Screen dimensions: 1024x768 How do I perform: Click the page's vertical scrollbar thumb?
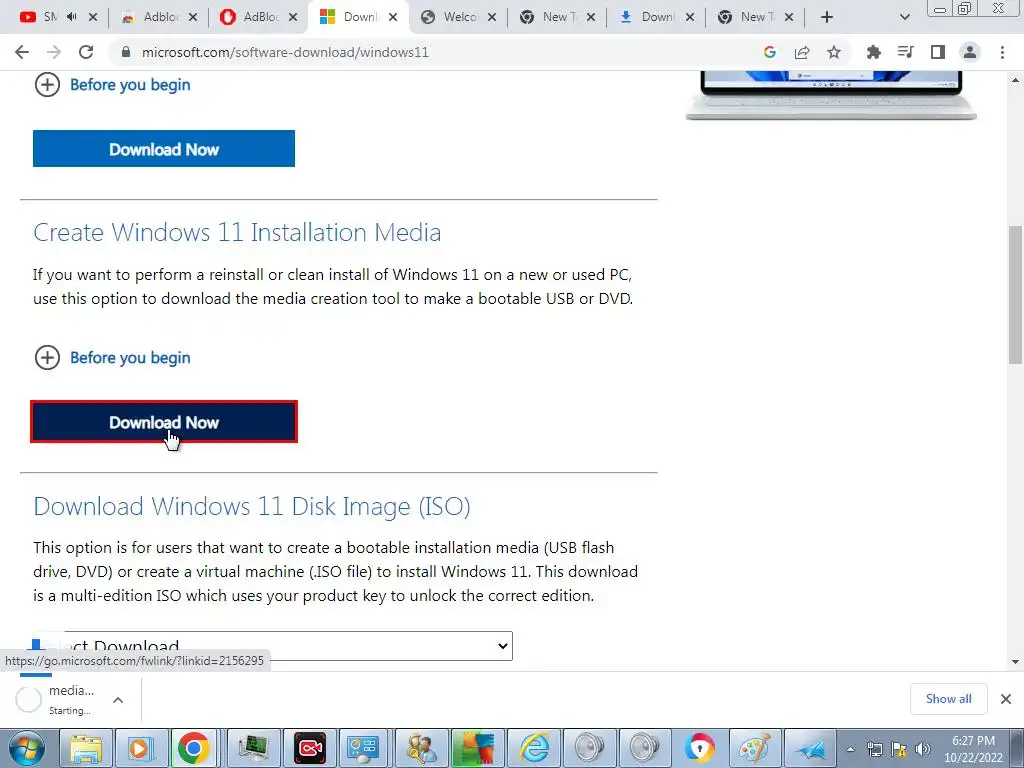pos(1015,294)
